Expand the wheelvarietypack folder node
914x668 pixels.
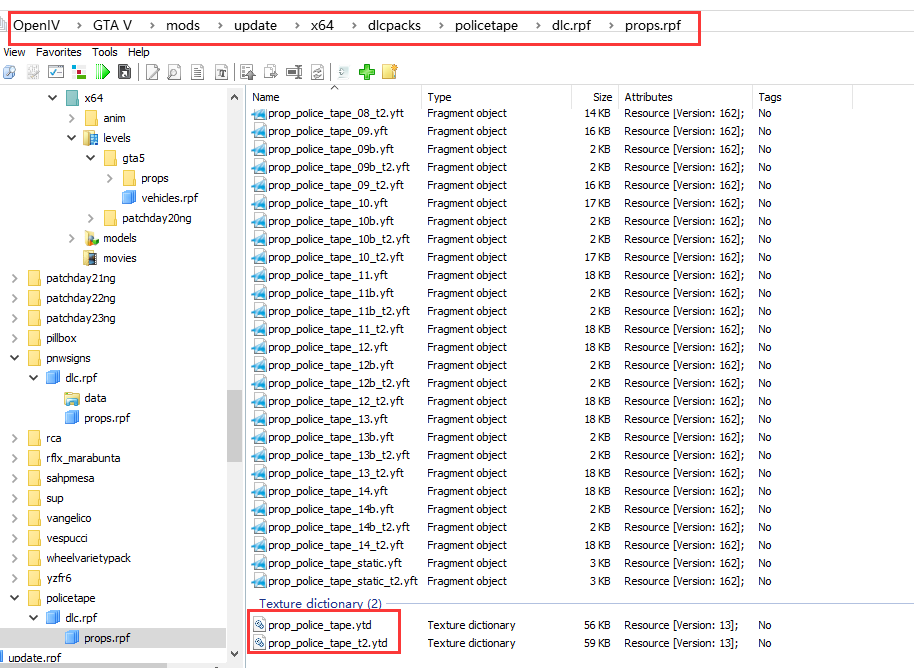click(15, 558)
